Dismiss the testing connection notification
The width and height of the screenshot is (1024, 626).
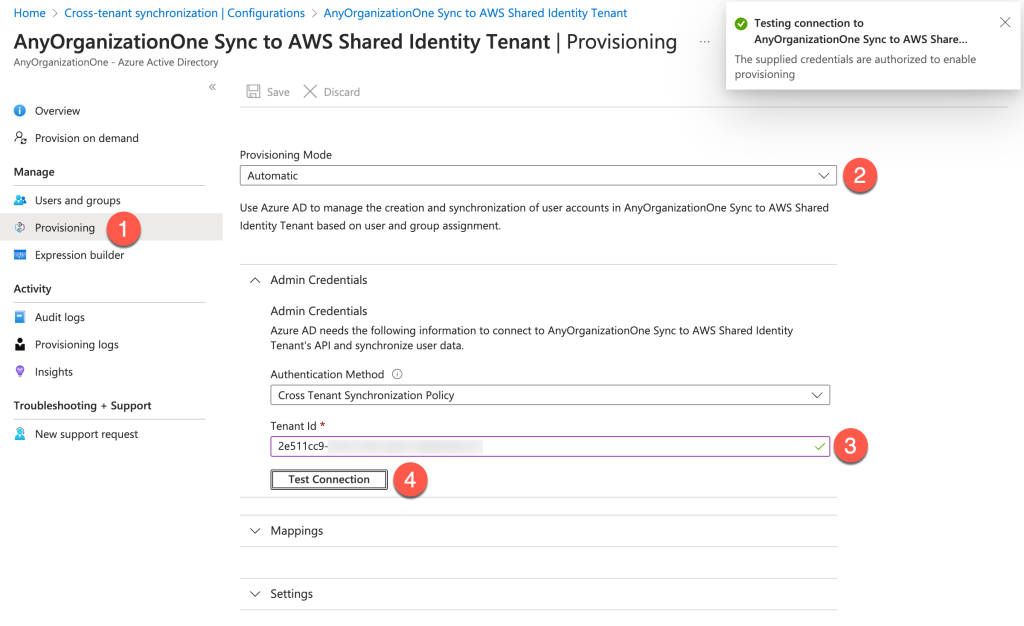(1005, 21)
